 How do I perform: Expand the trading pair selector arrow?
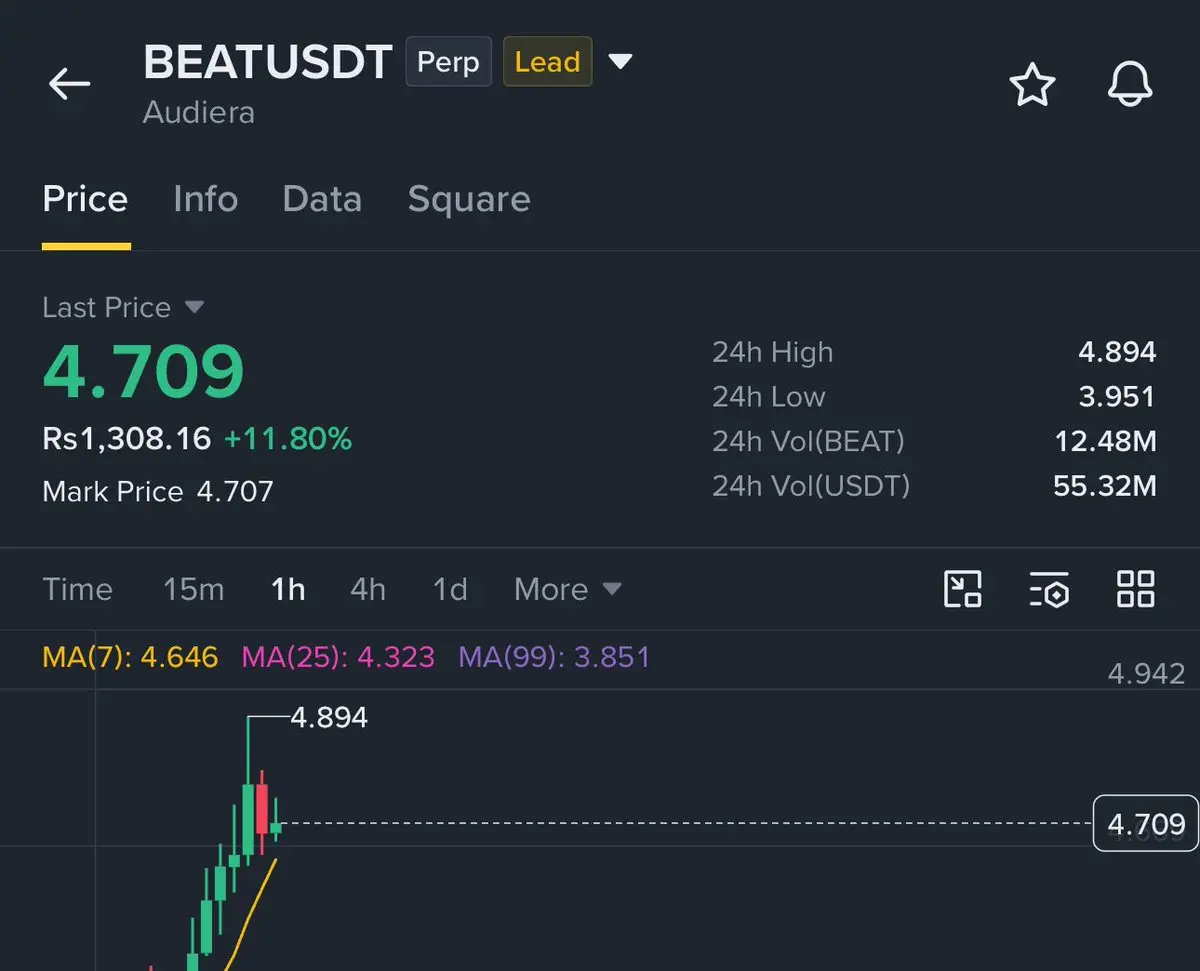pos(621,62)
